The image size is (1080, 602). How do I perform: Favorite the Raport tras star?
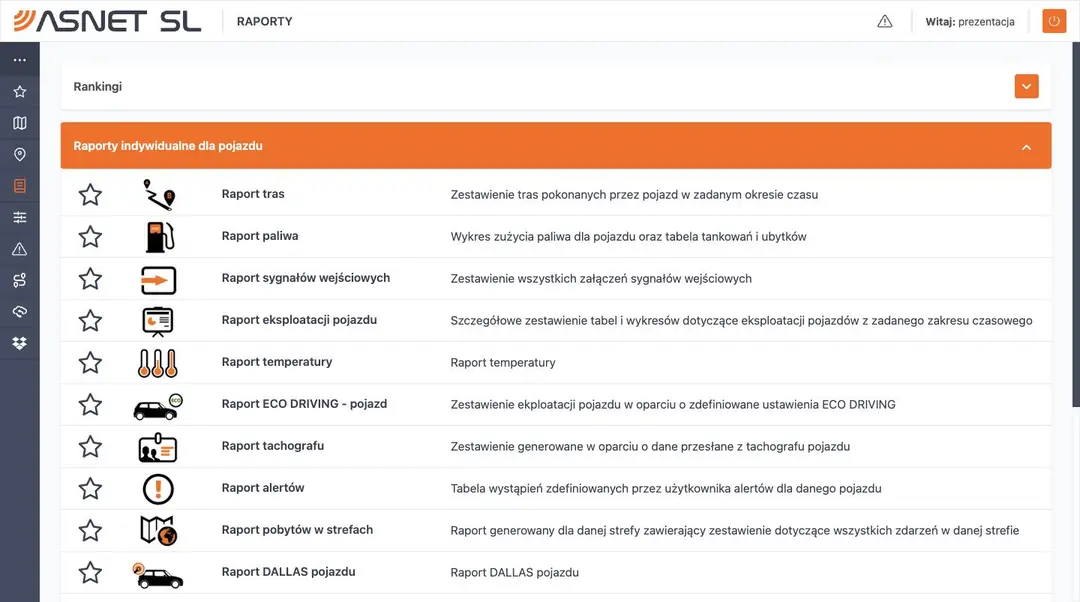coord(90,195)
